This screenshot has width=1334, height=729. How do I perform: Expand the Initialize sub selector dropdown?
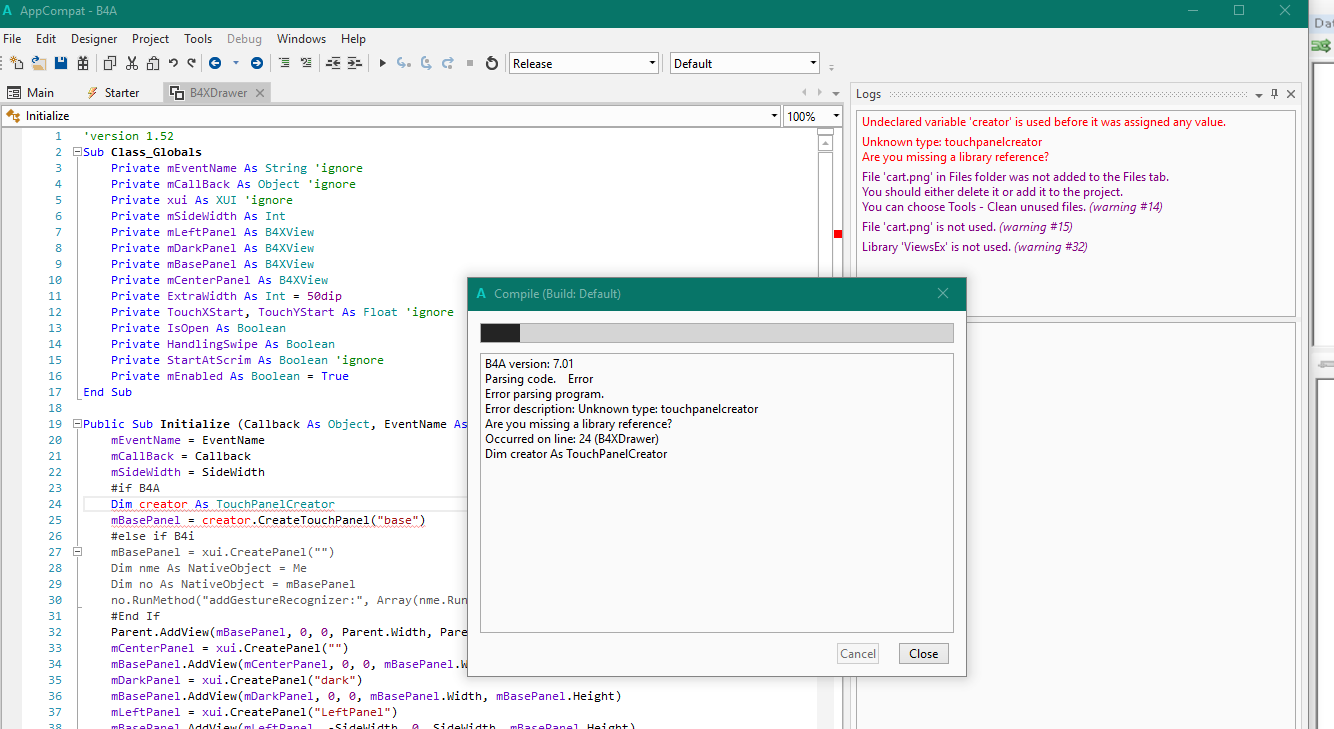click(774, 116)
